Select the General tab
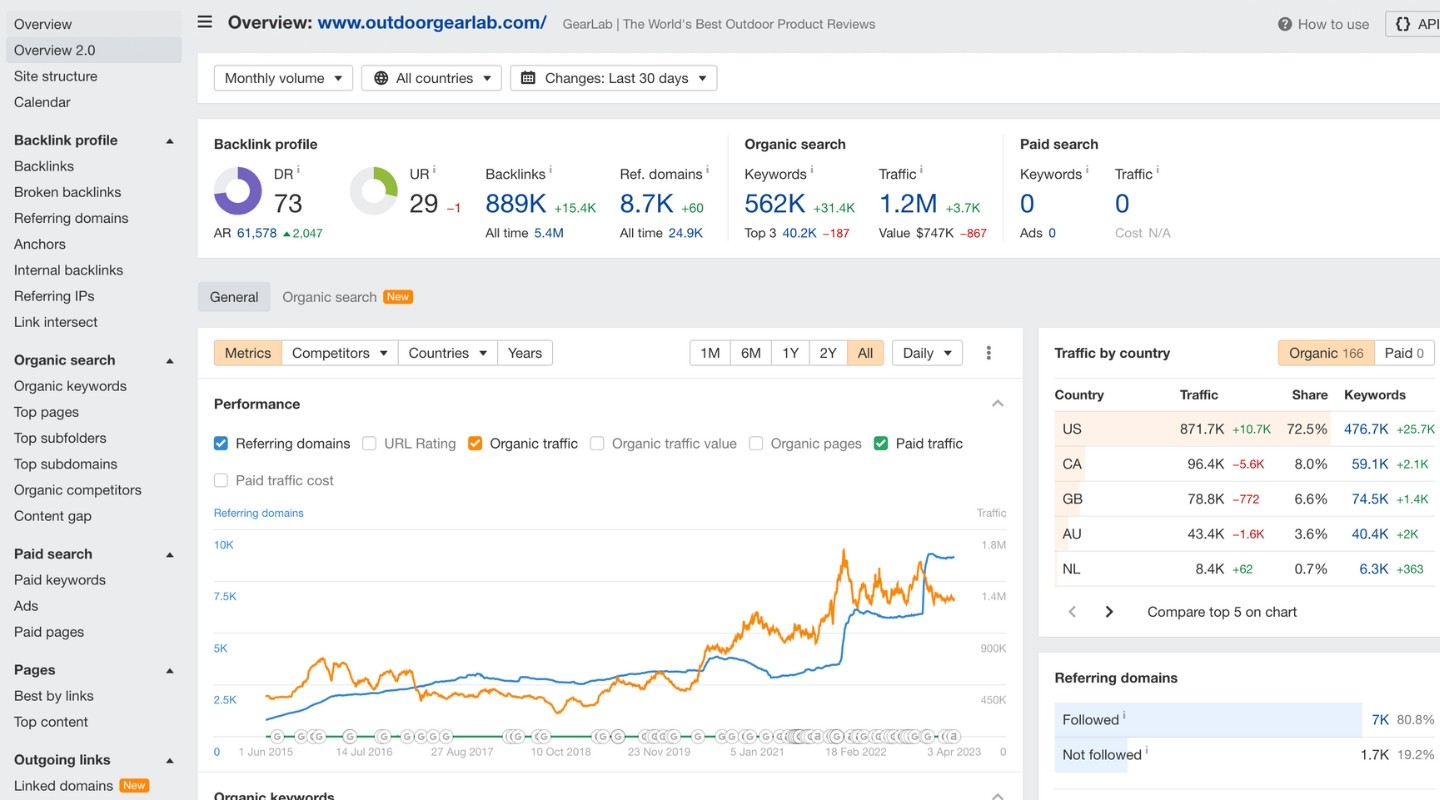The height and width of the screenshot is (800, 1440). (234, 297)
